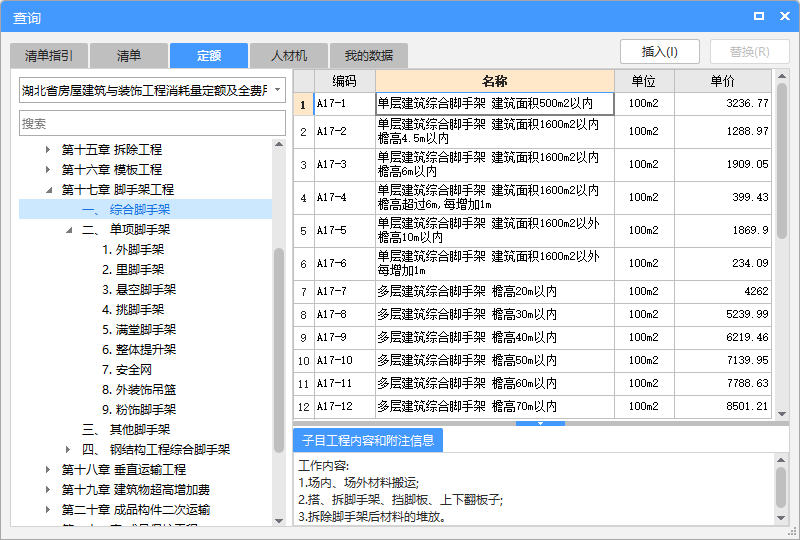This screenshot has height=540, width=800.
Task: Click work content panel scroll-down arrow
Action: click(x=781, y=518)
